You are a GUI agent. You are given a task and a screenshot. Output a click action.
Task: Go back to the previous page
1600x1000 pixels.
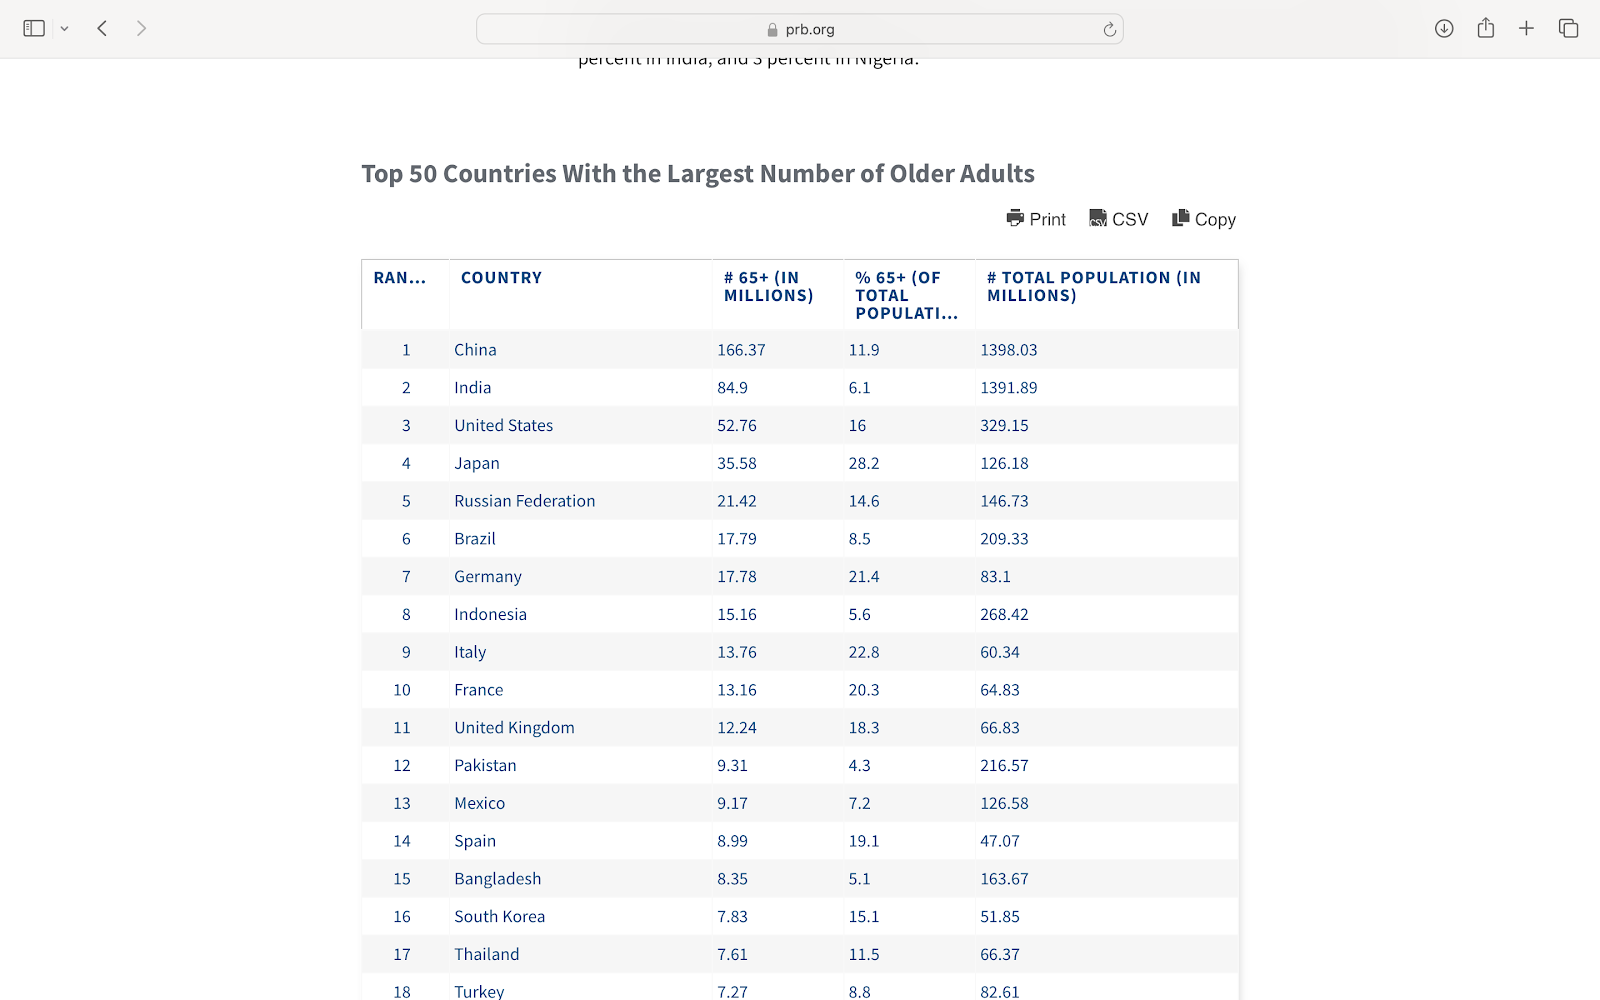click(102, 29)
